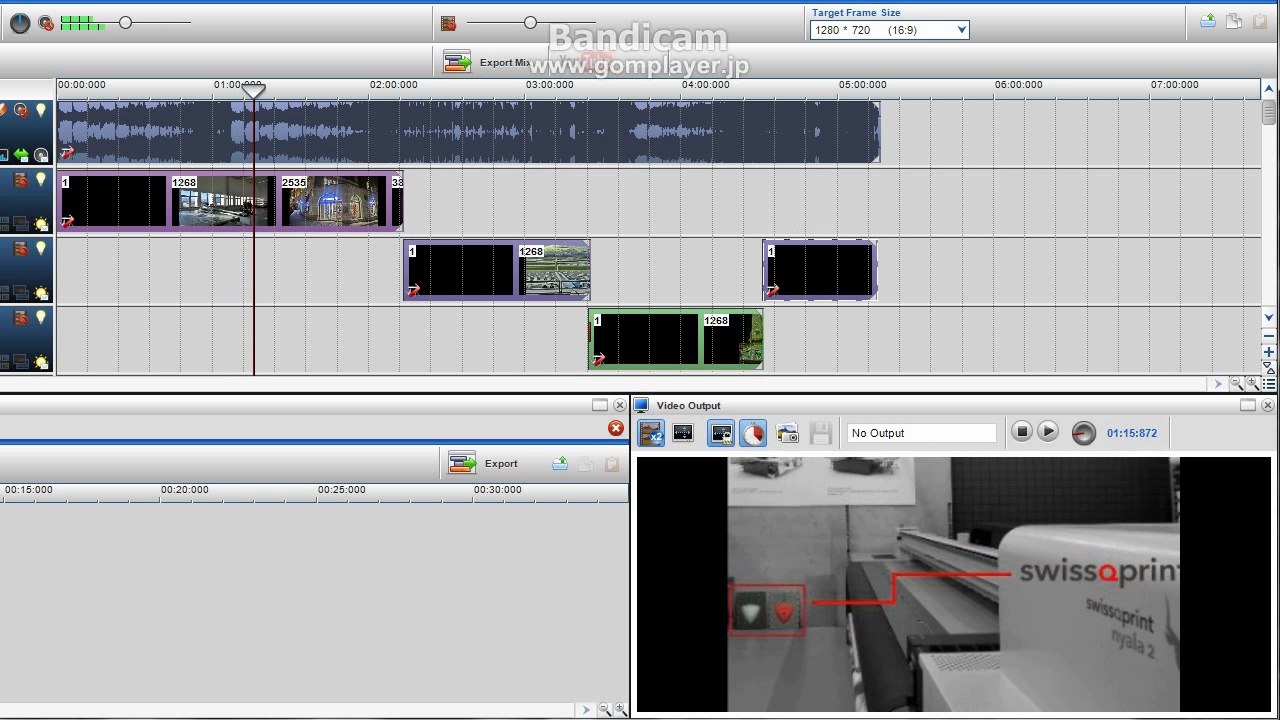The height and width of the screenshot is (720, 1280).
Task: Click the plus track height button
Action: click(x=1269, y=352)
